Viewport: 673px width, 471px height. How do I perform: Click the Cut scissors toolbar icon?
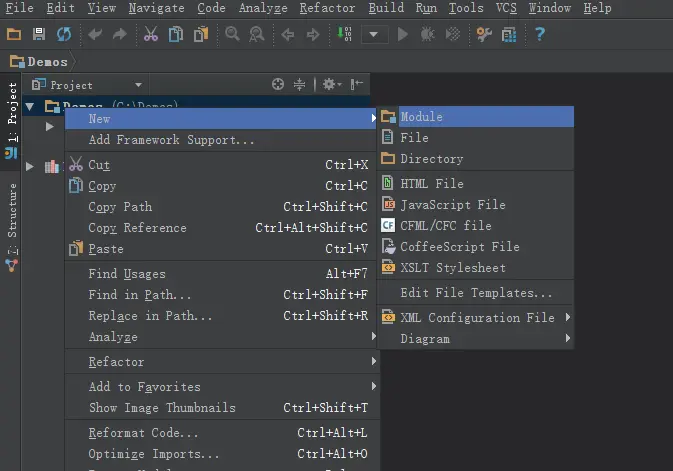tap(151, 34)
